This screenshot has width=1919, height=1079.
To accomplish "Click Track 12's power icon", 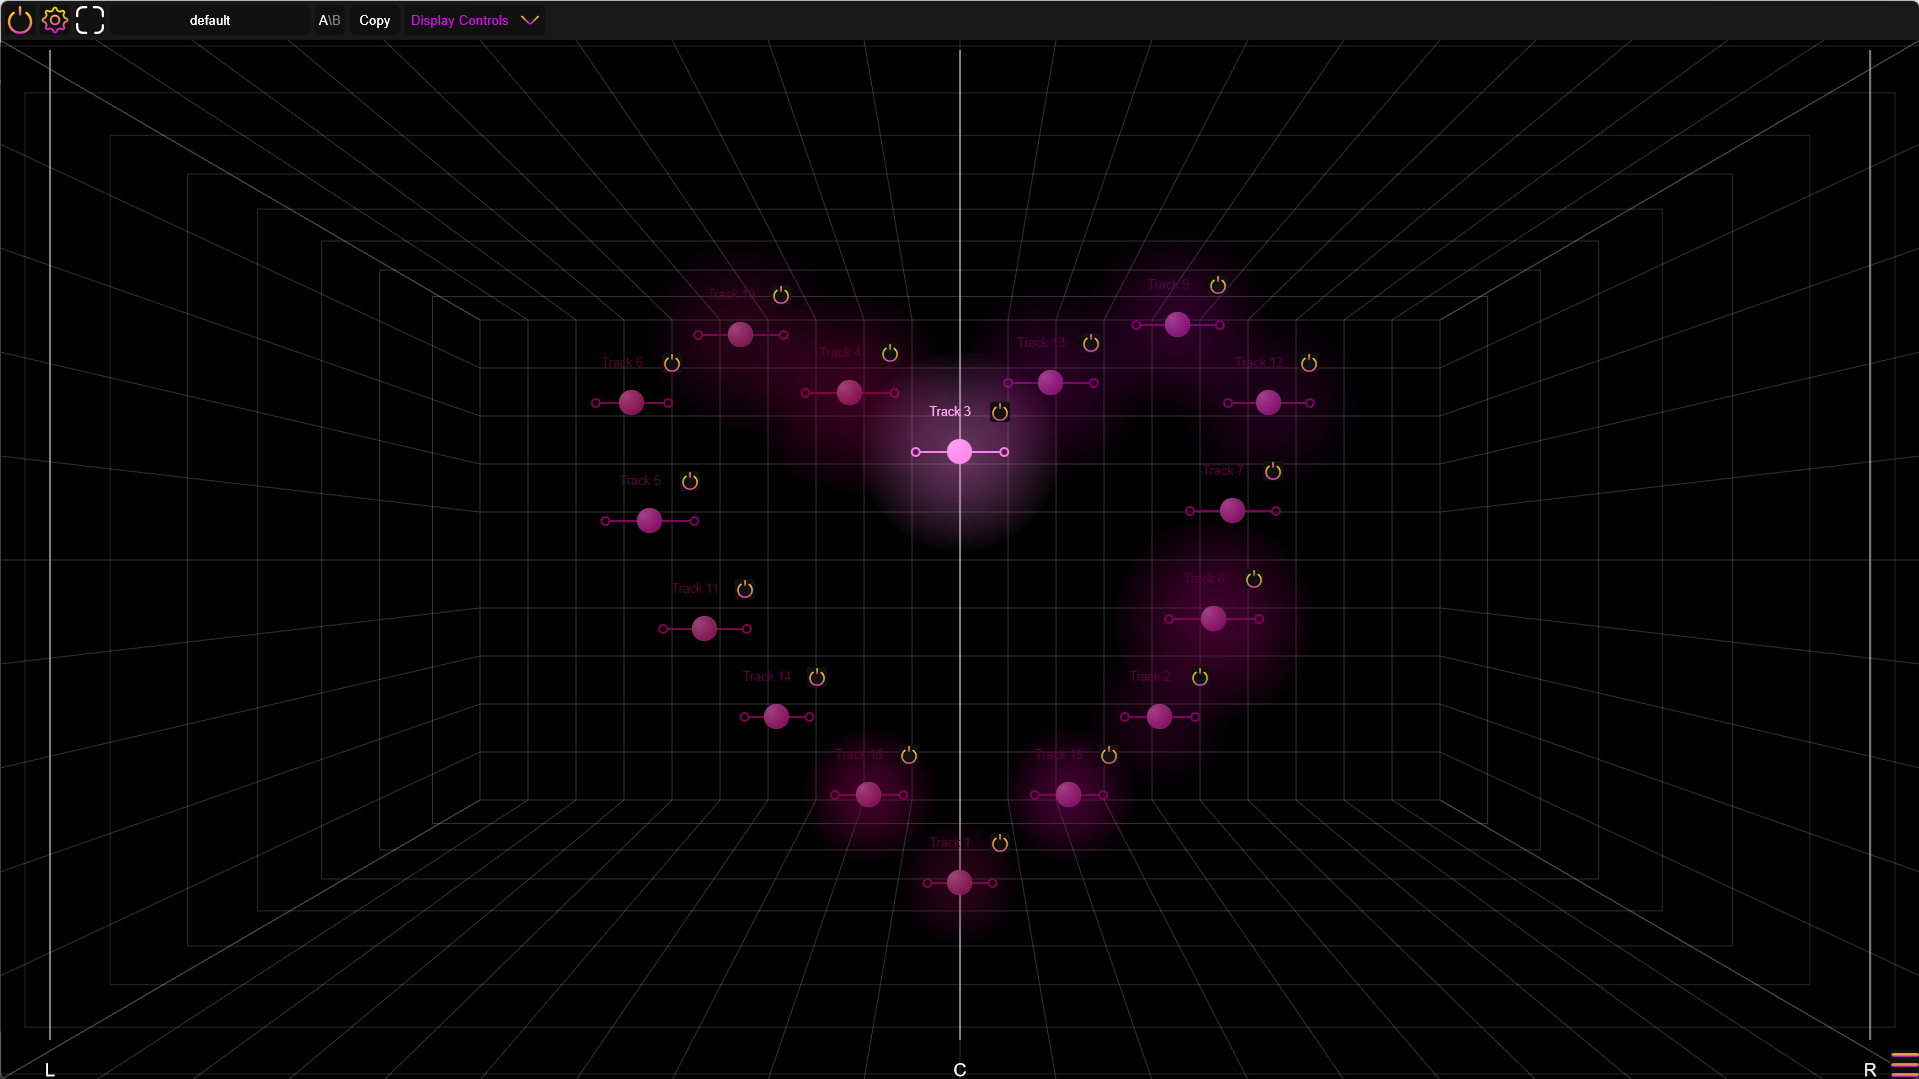I will [1309, 363].
